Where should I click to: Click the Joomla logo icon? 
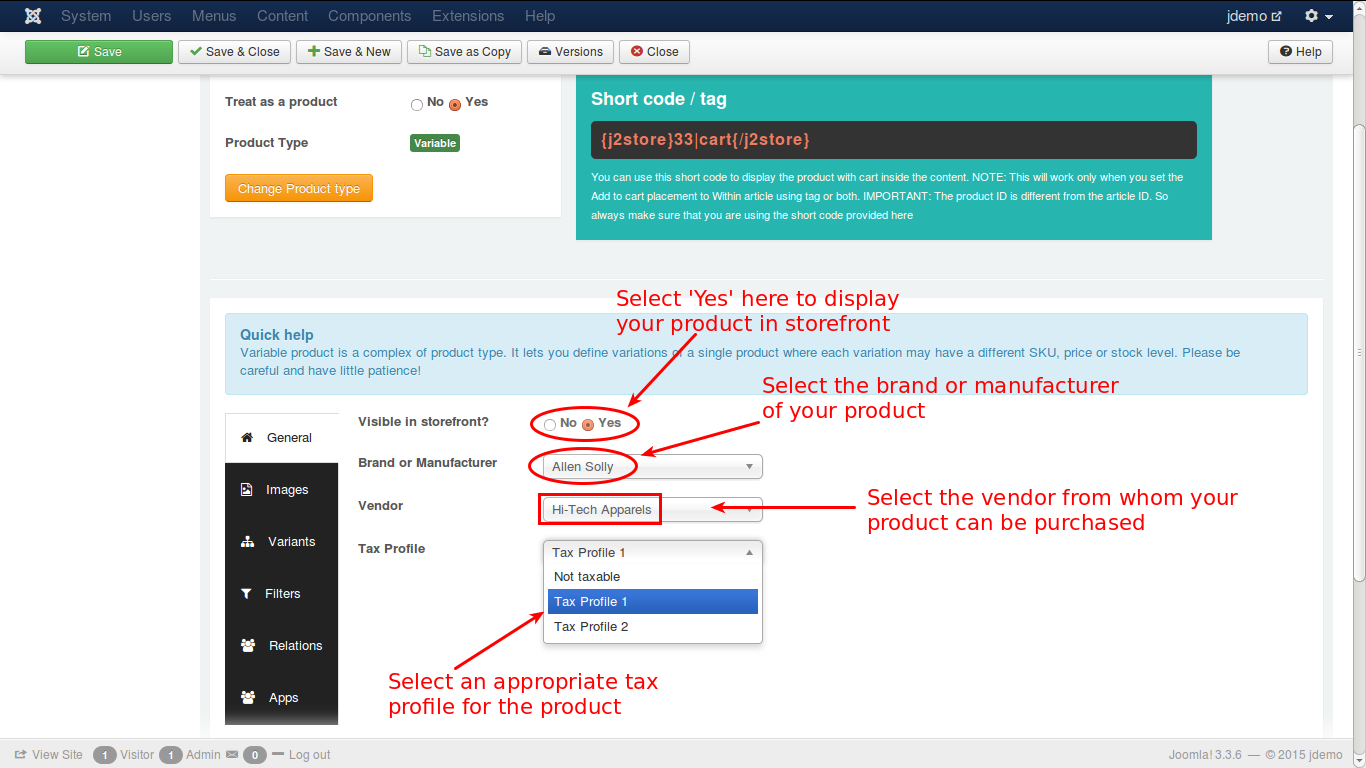[x=33, y=16]
